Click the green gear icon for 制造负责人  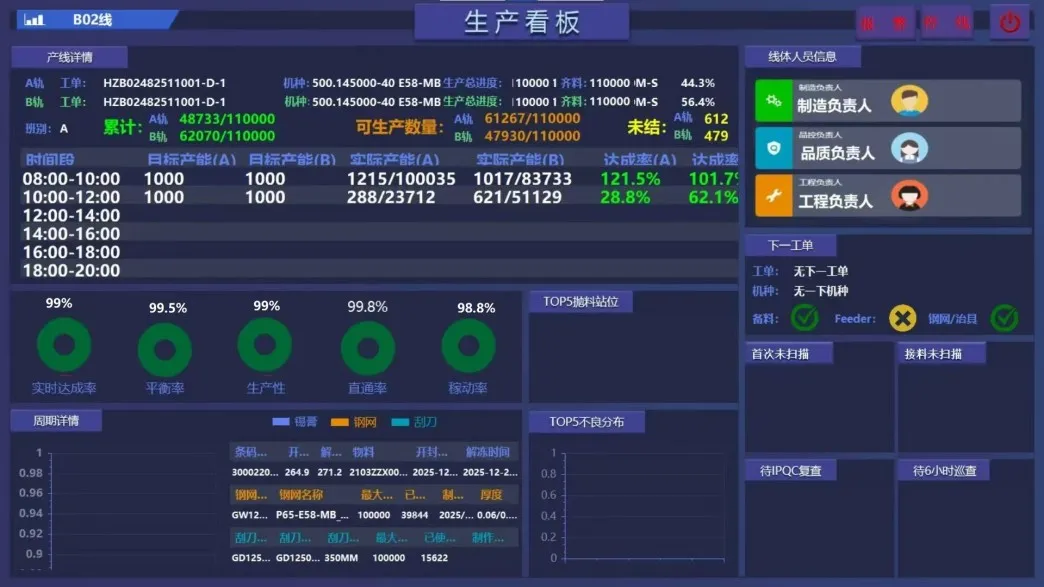[x=774, y=100]
